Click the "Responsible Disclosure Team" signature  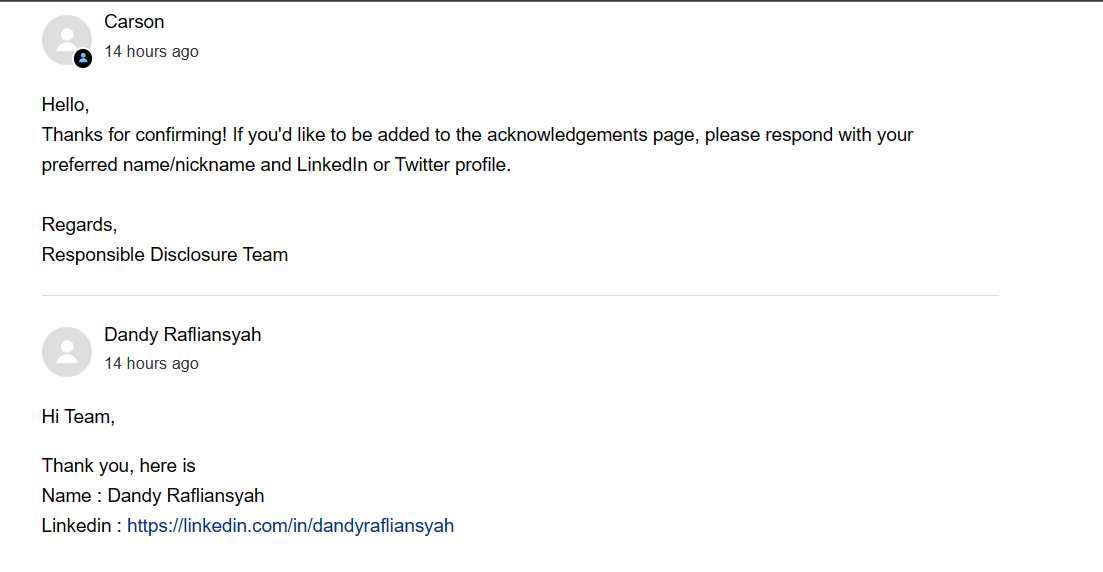(165, 255)
